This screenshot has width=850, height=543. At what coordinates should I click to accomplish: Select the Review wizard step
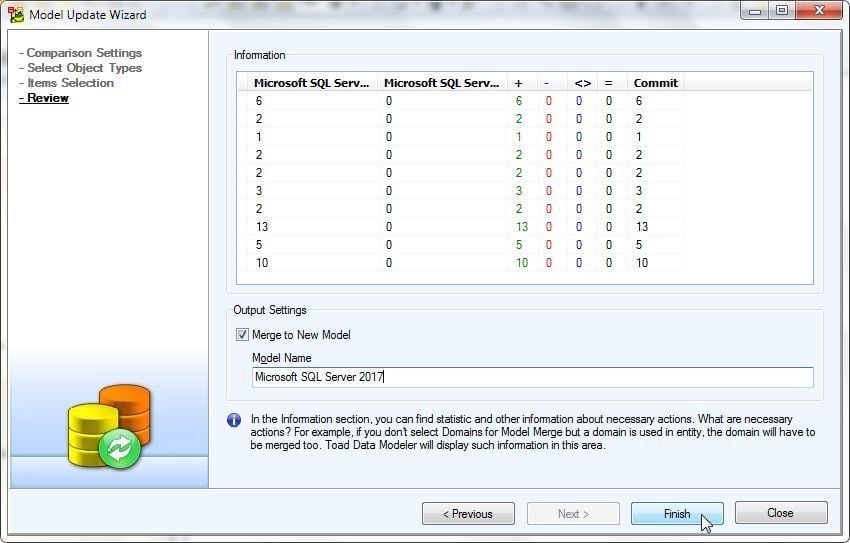(44, 98)
